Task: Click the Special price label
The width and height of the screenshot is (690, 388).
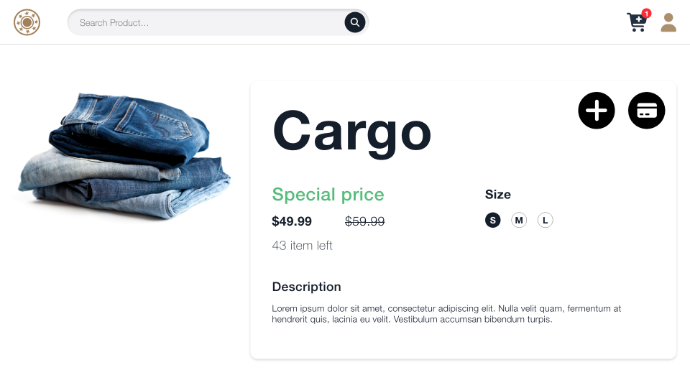Action: pos(328,194)
